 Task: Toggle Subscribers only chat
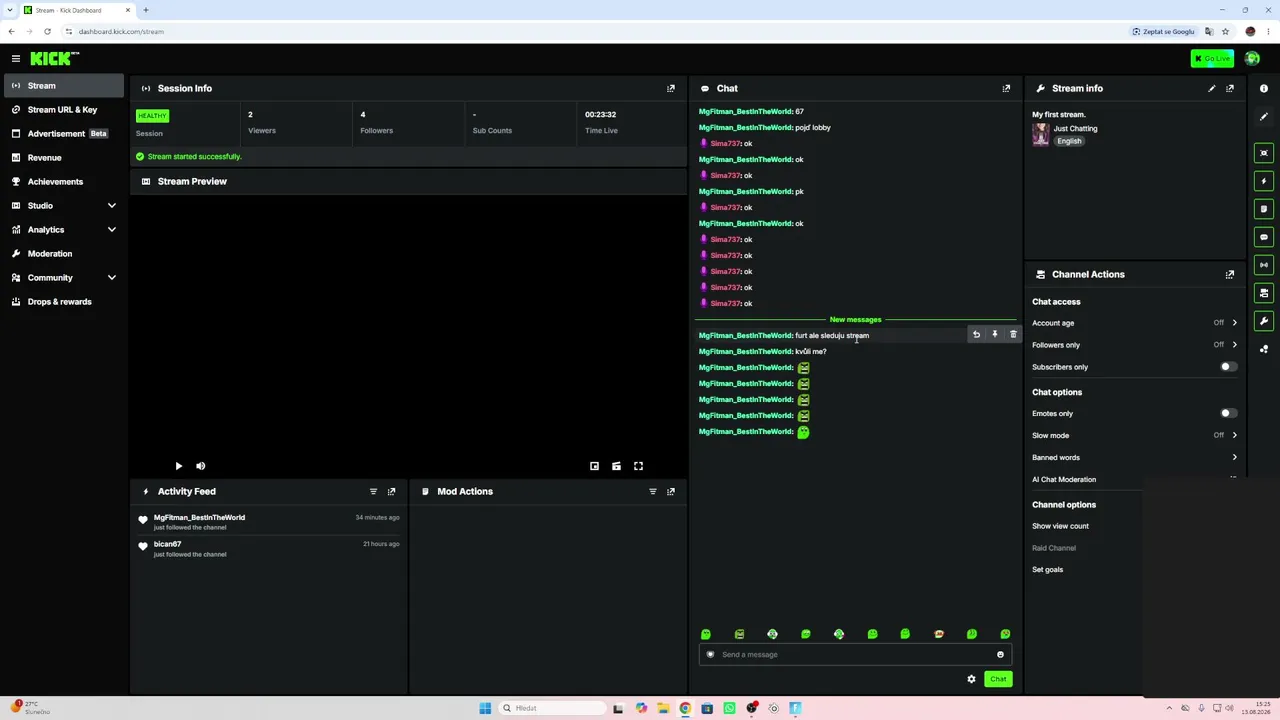(x=1228, y=367)
